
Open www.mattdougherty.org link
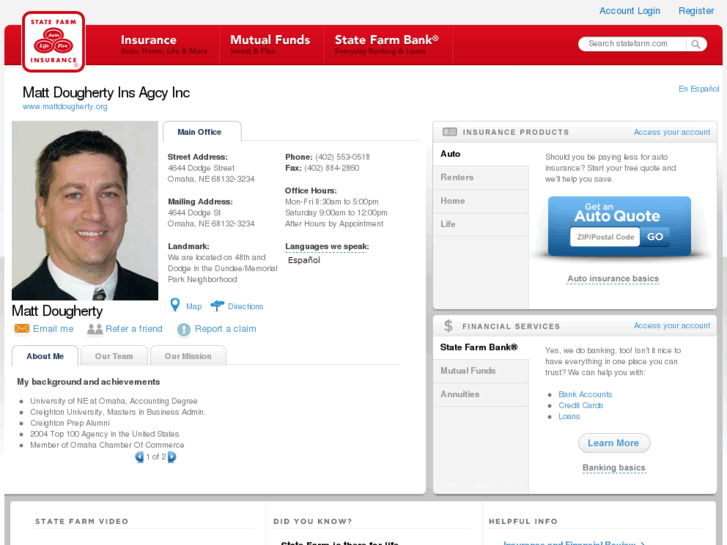(x=65, y=107)
